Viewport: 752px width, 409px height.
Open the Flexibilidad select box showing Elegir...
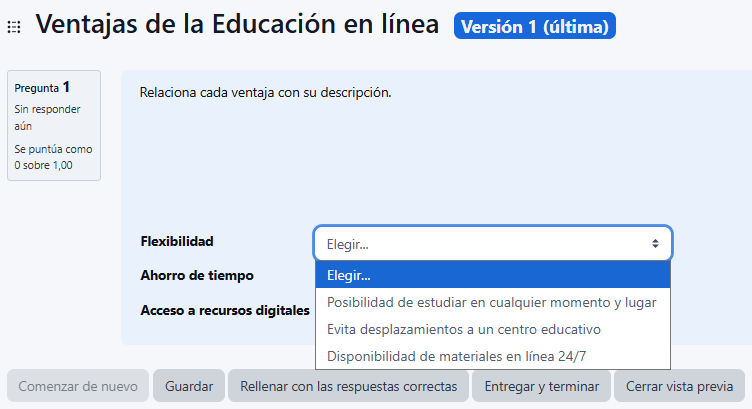492,243
